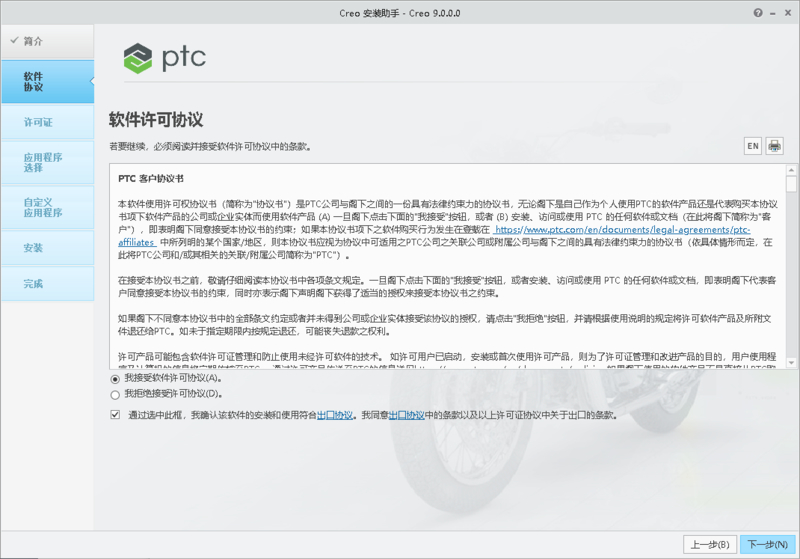Click the print license agreement icon
The image size is (800, 559).
tap(774, 146)
